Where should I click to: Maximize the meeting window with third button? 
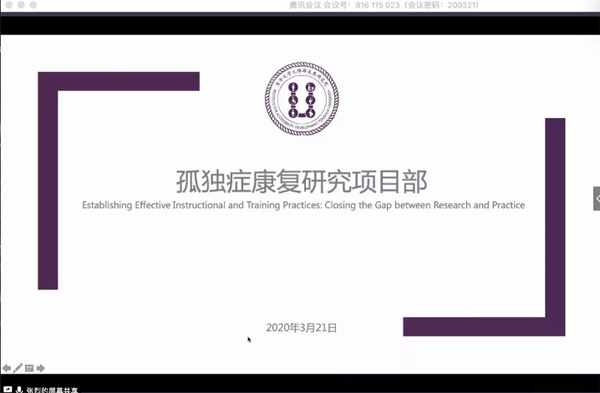pos(33,5)
